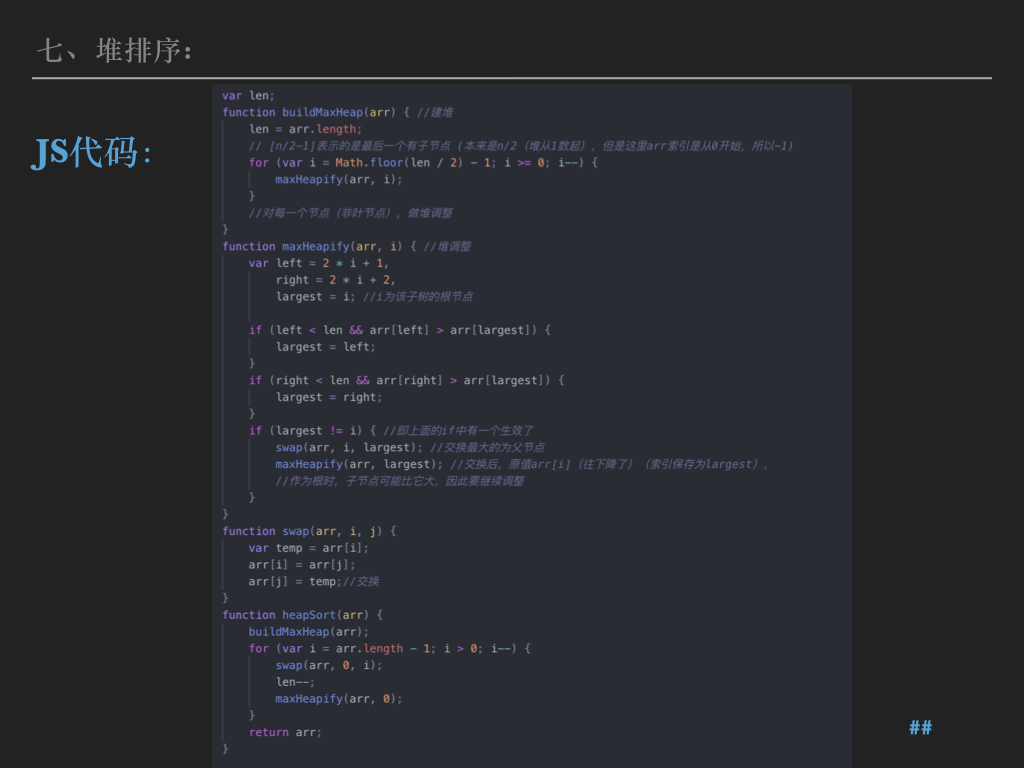Click the 'len = arr.length;' code line
The height and width of the screenshot is (768, 1024).
click(x=305, y=129)
